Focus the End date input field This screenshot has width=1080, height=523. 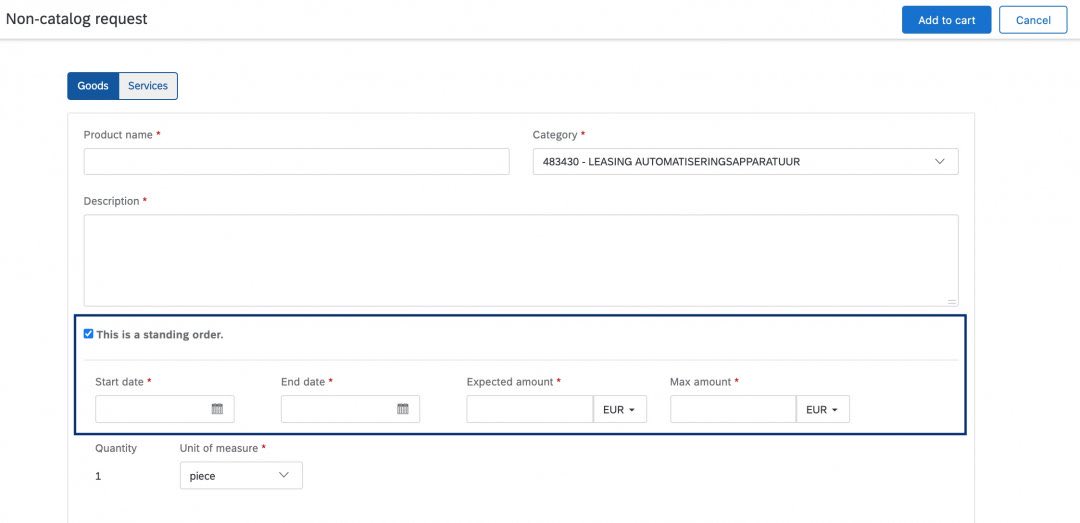(351, 409)
